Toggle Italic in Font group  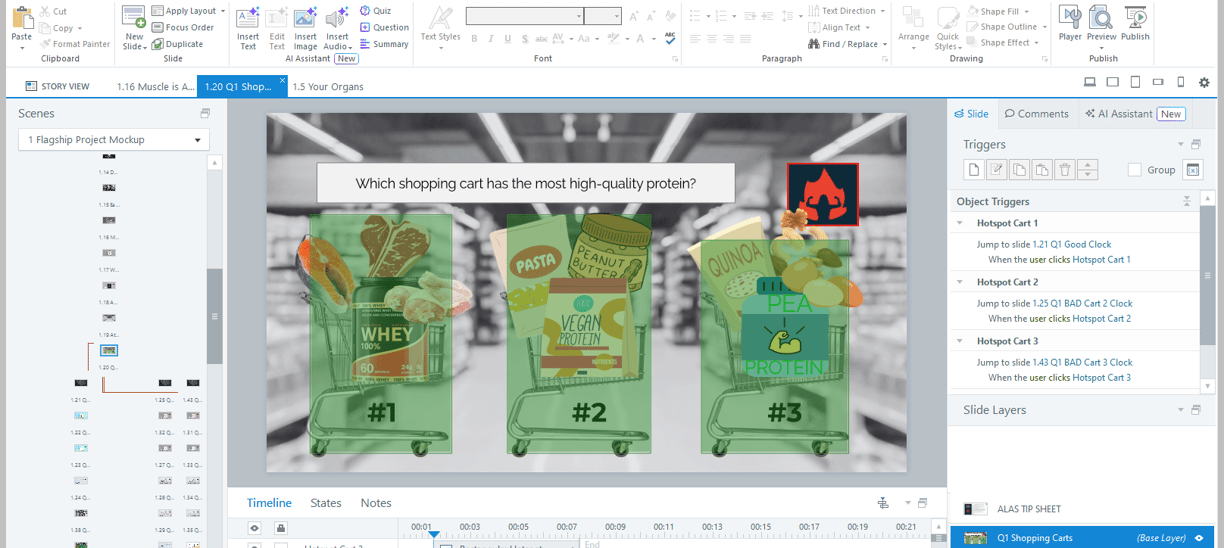(x=491, y=39)
